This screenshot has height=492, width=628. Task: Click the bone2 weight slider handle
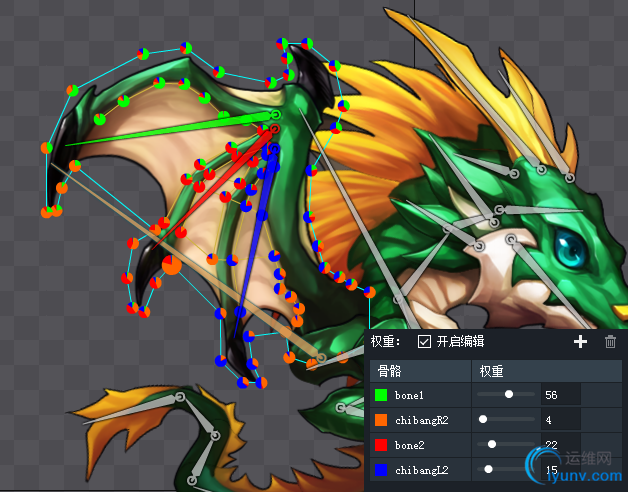[x=492, y=444]
